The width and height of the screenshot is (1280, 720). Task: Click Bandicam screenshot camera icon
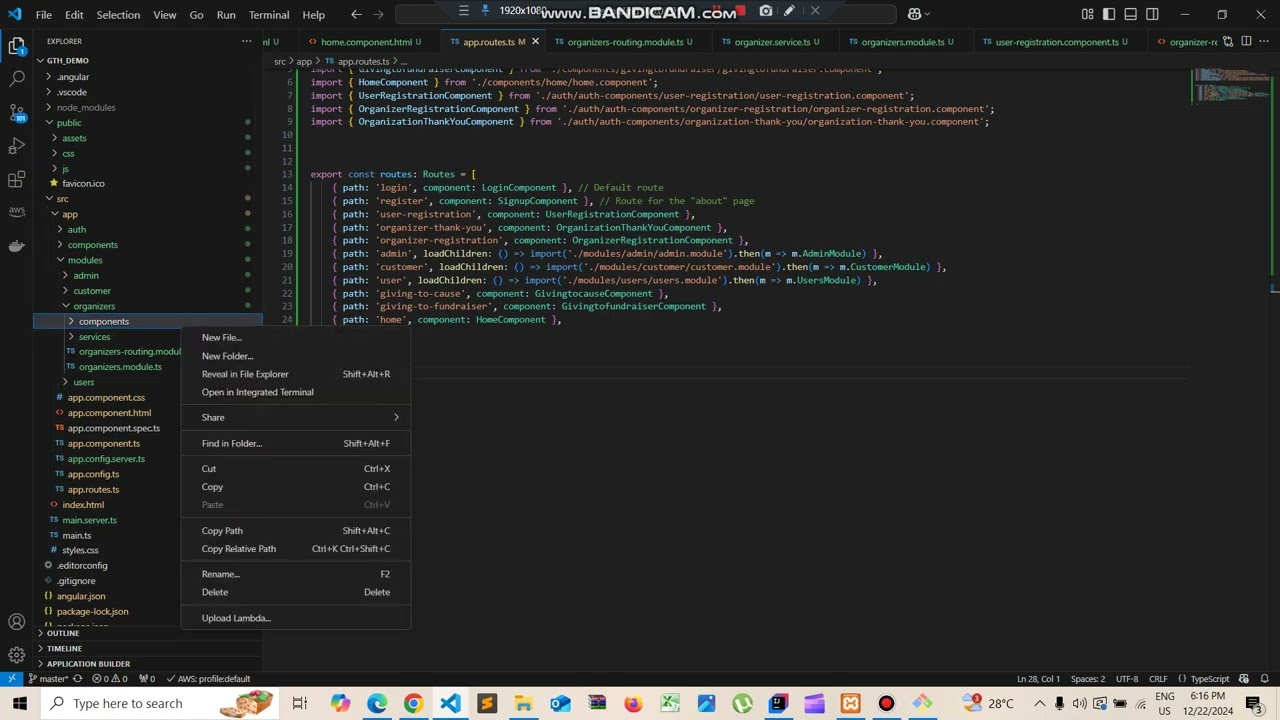766,11
